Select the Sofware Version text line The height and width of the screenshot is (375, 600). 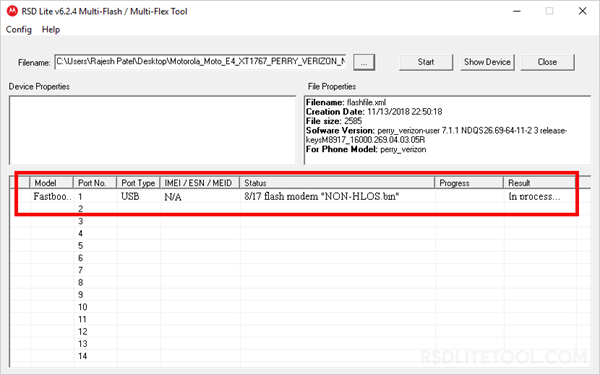pyautogui.click(x=436, y=135)
